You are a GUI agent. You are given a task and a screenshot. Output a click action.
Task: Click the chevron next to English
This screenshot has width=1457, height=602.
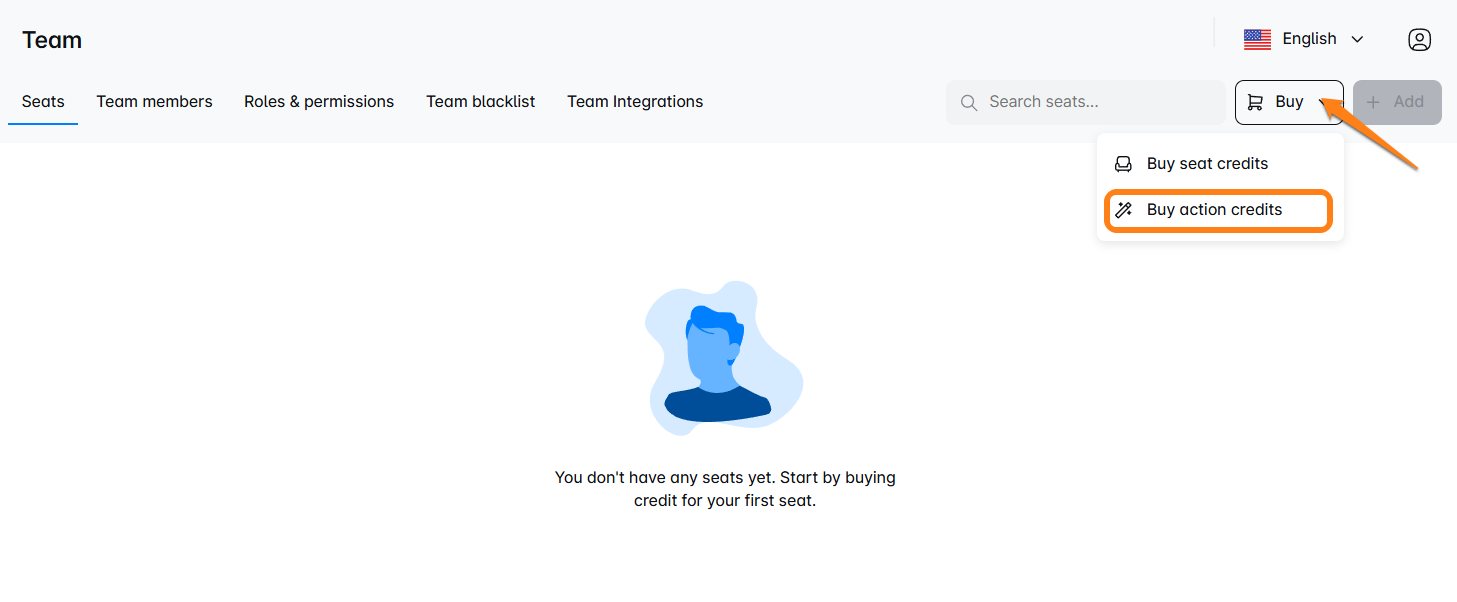tap(1357, 40)
